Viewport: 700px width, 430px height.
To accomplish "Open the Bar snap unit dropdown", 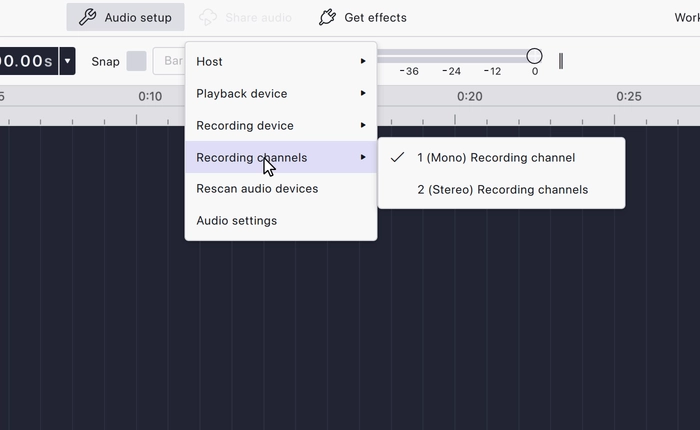I will (169, 61).
